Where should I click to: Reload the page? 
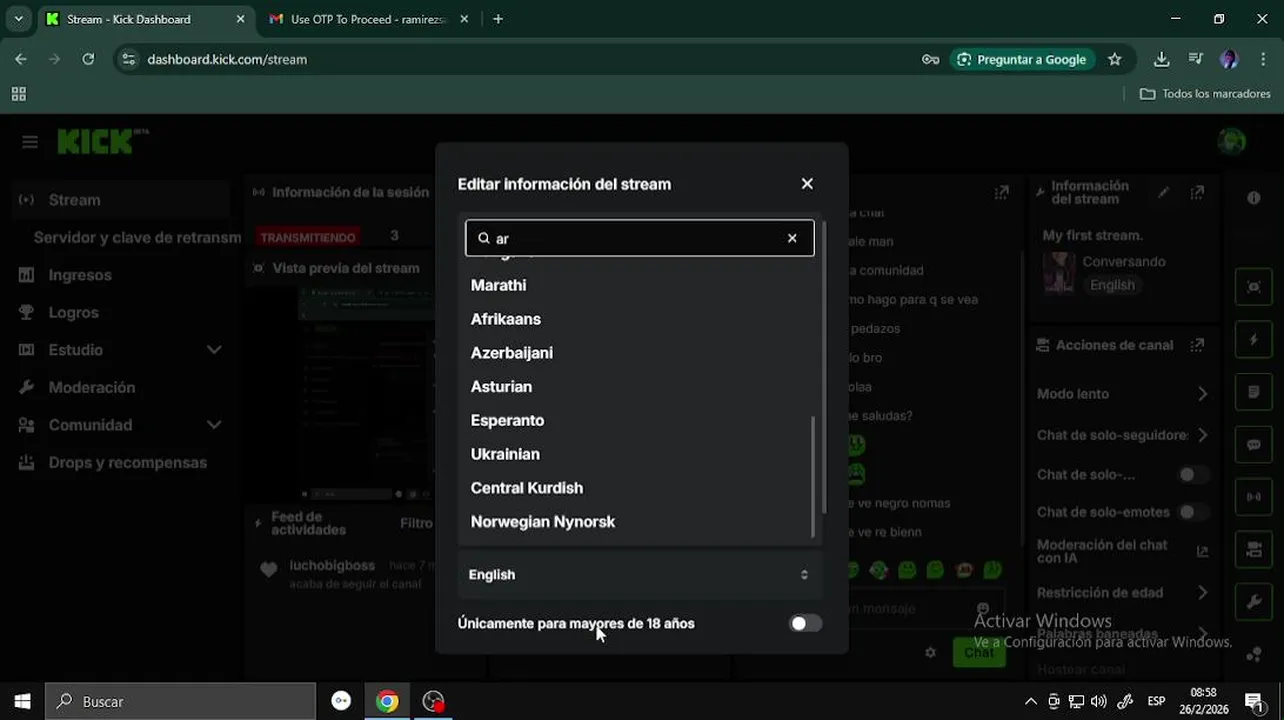pyautogui.click(x=88, y=59)
